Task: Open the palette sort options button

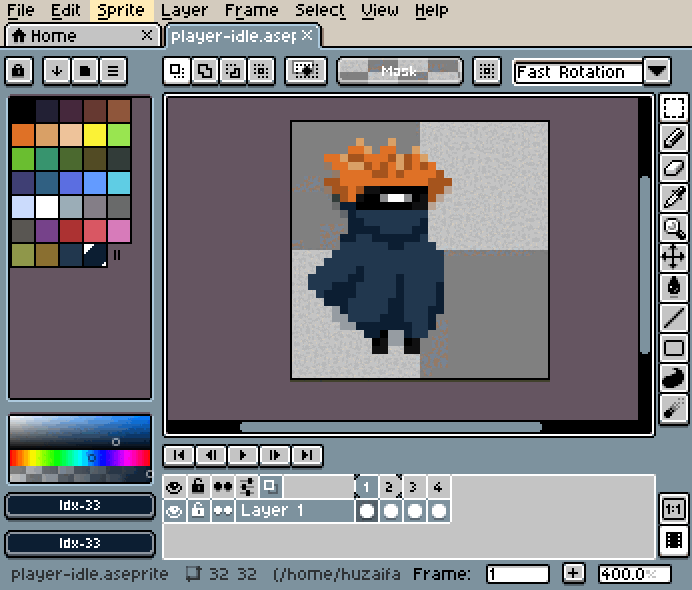Action: point(56,71)
